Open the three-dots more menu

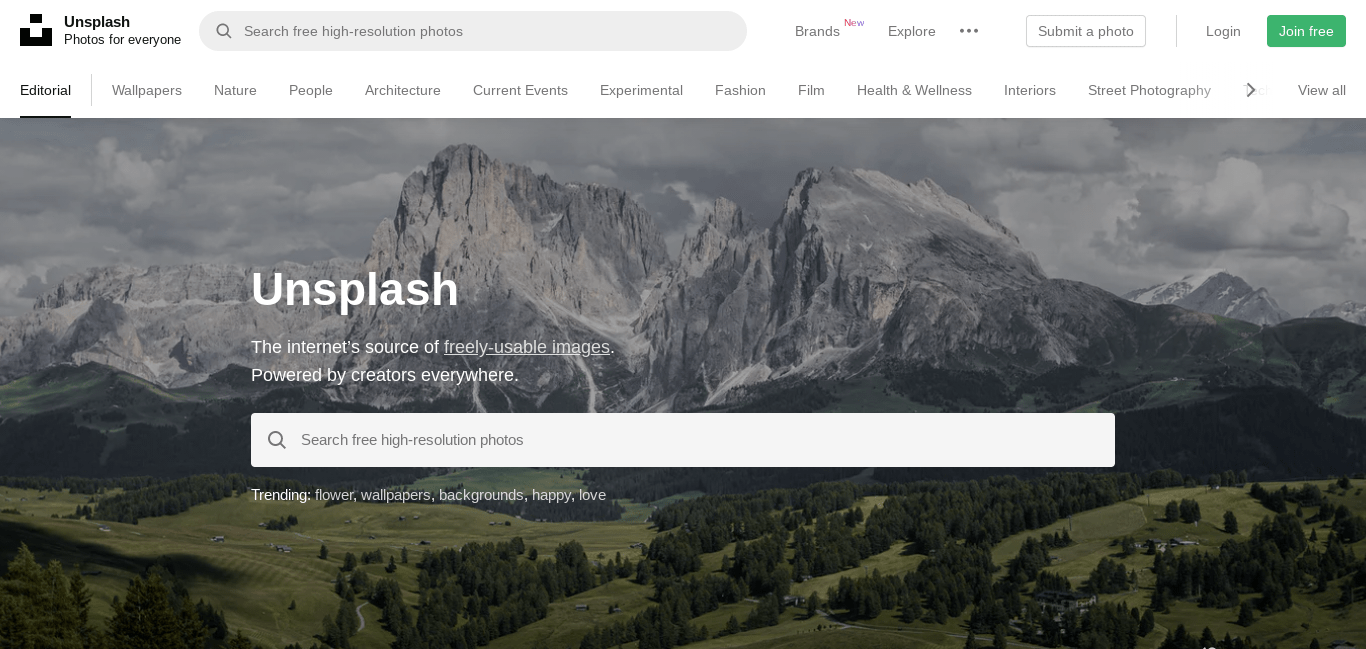969,31
